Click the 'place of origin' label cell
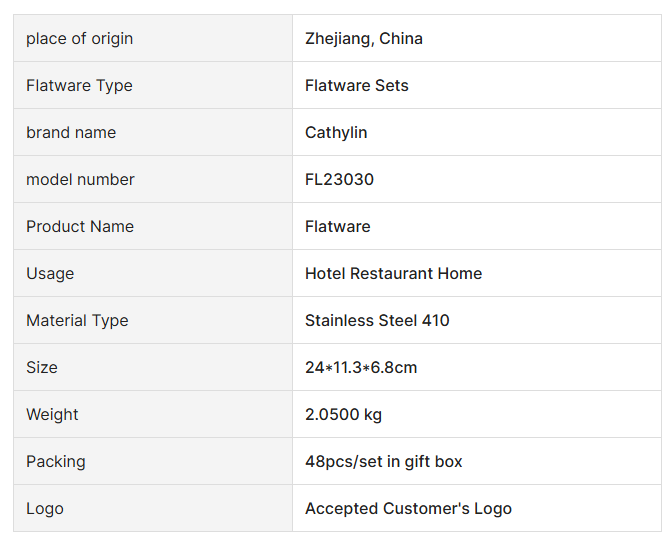Screen dimensions: 670x544 (x=79, y=39)
